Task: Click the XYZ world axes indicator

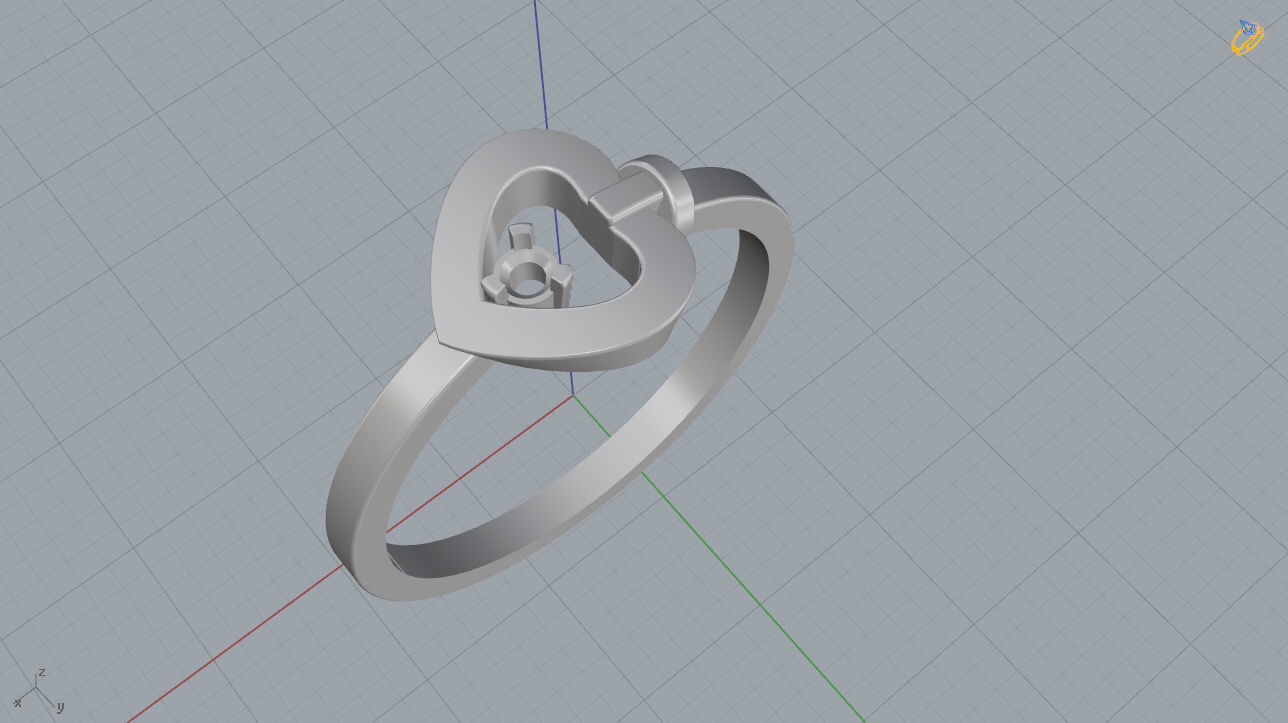Action: (40, 690)
